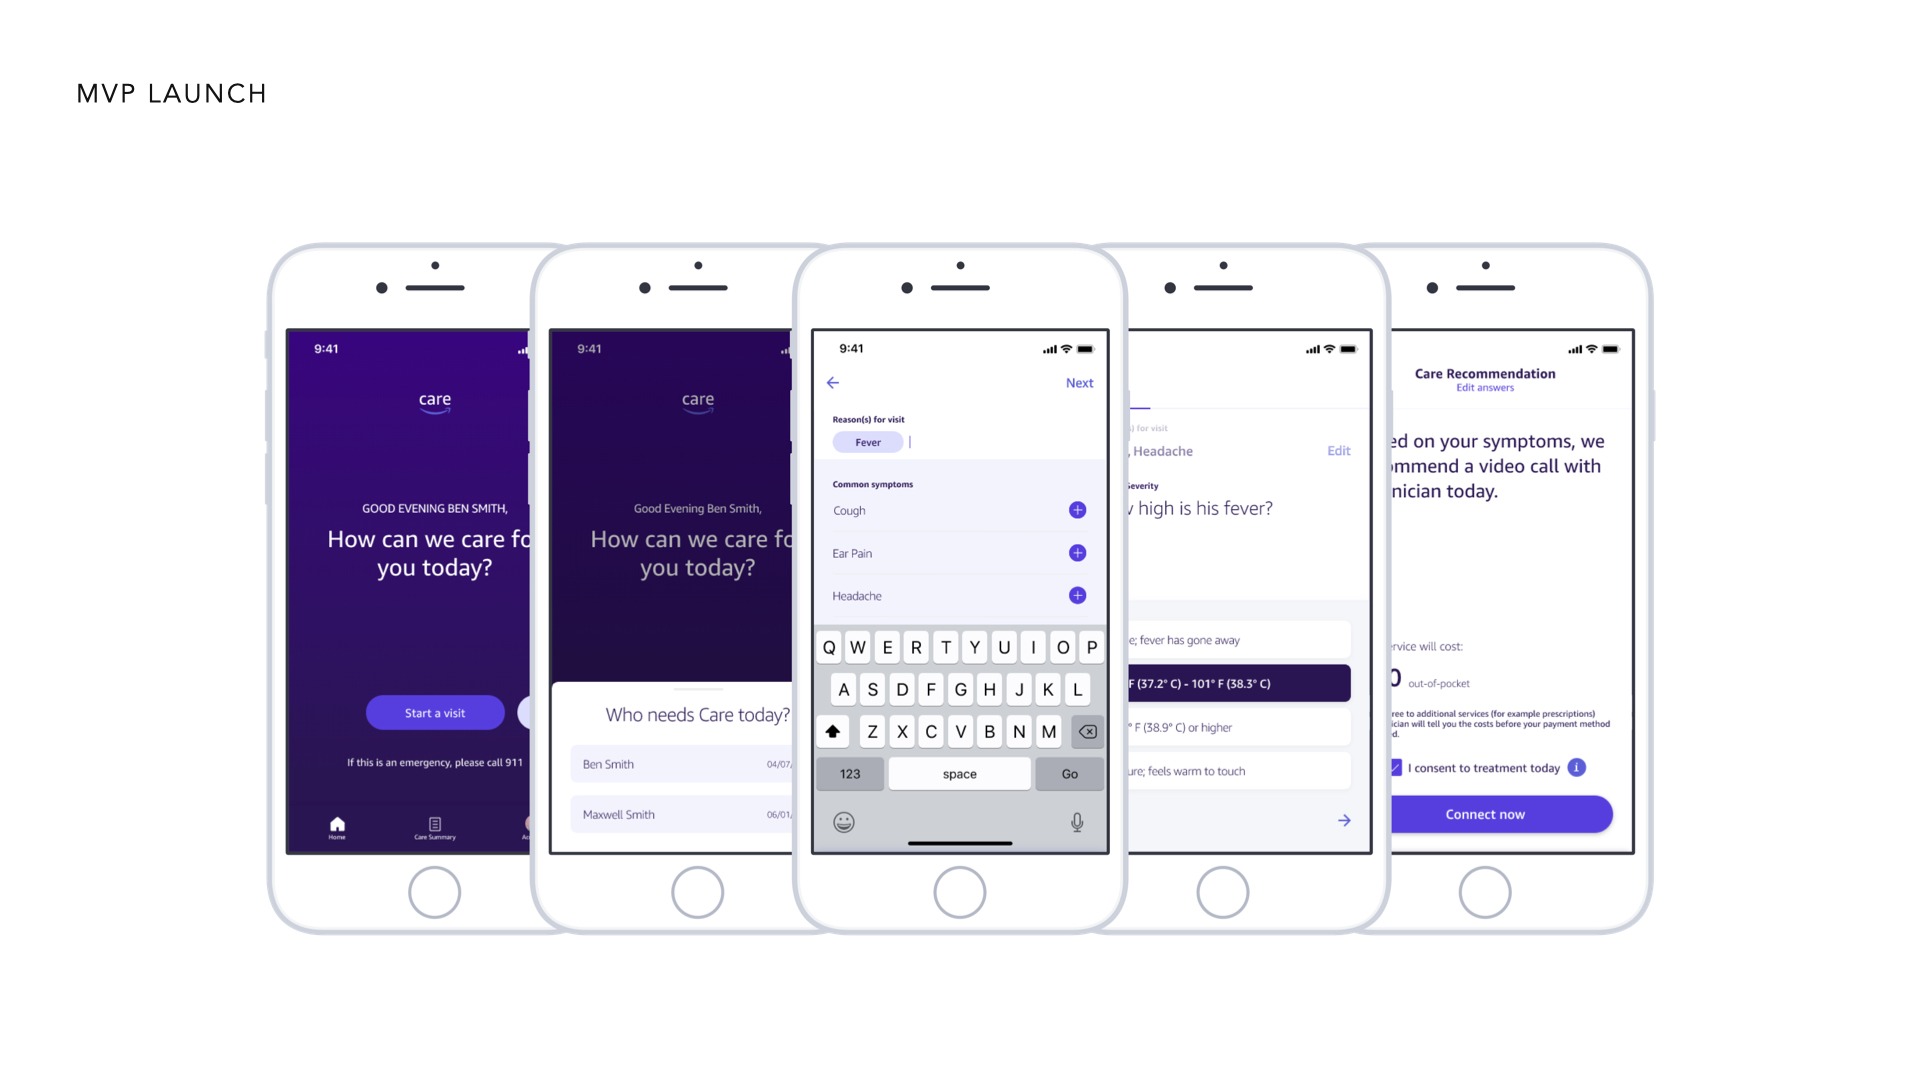The width and height of the screenshot is (1920, 1080).
Task: Tap Start a visit button
Action: coord(435,712)
